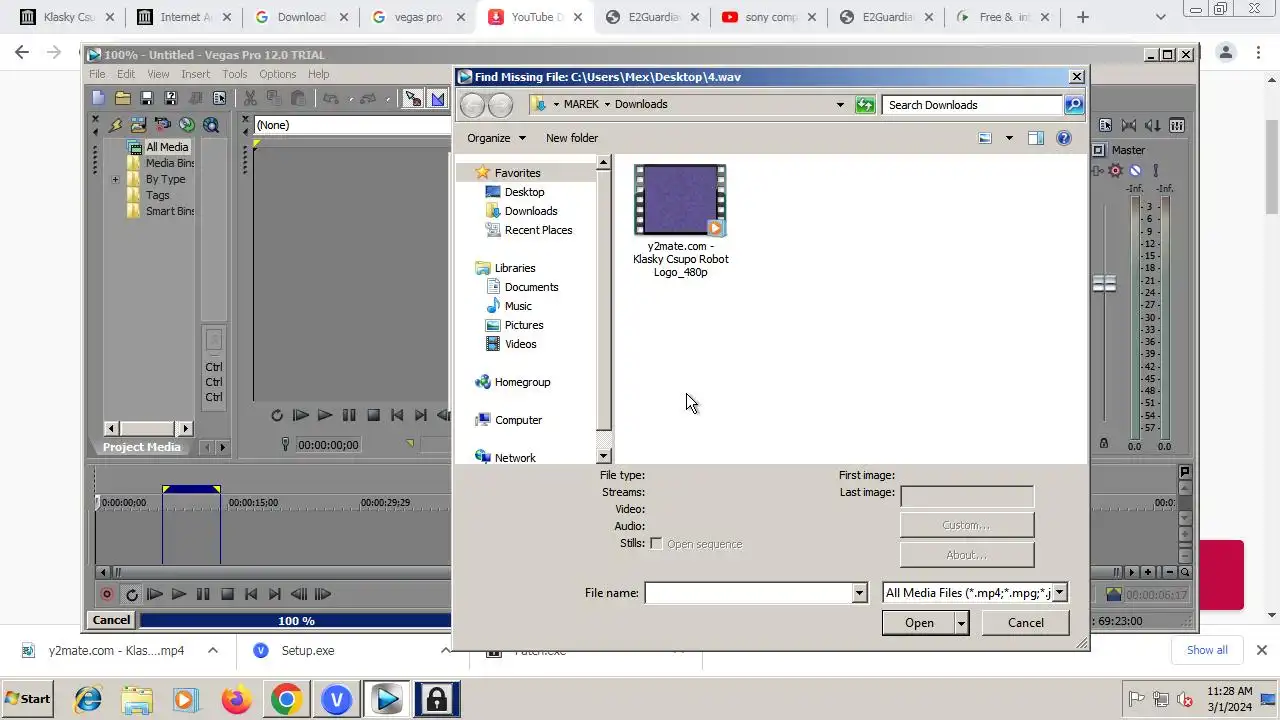Click Get Media from Web icon
Viewport: 1280px width, 720px height.
(x=210, y=125)
